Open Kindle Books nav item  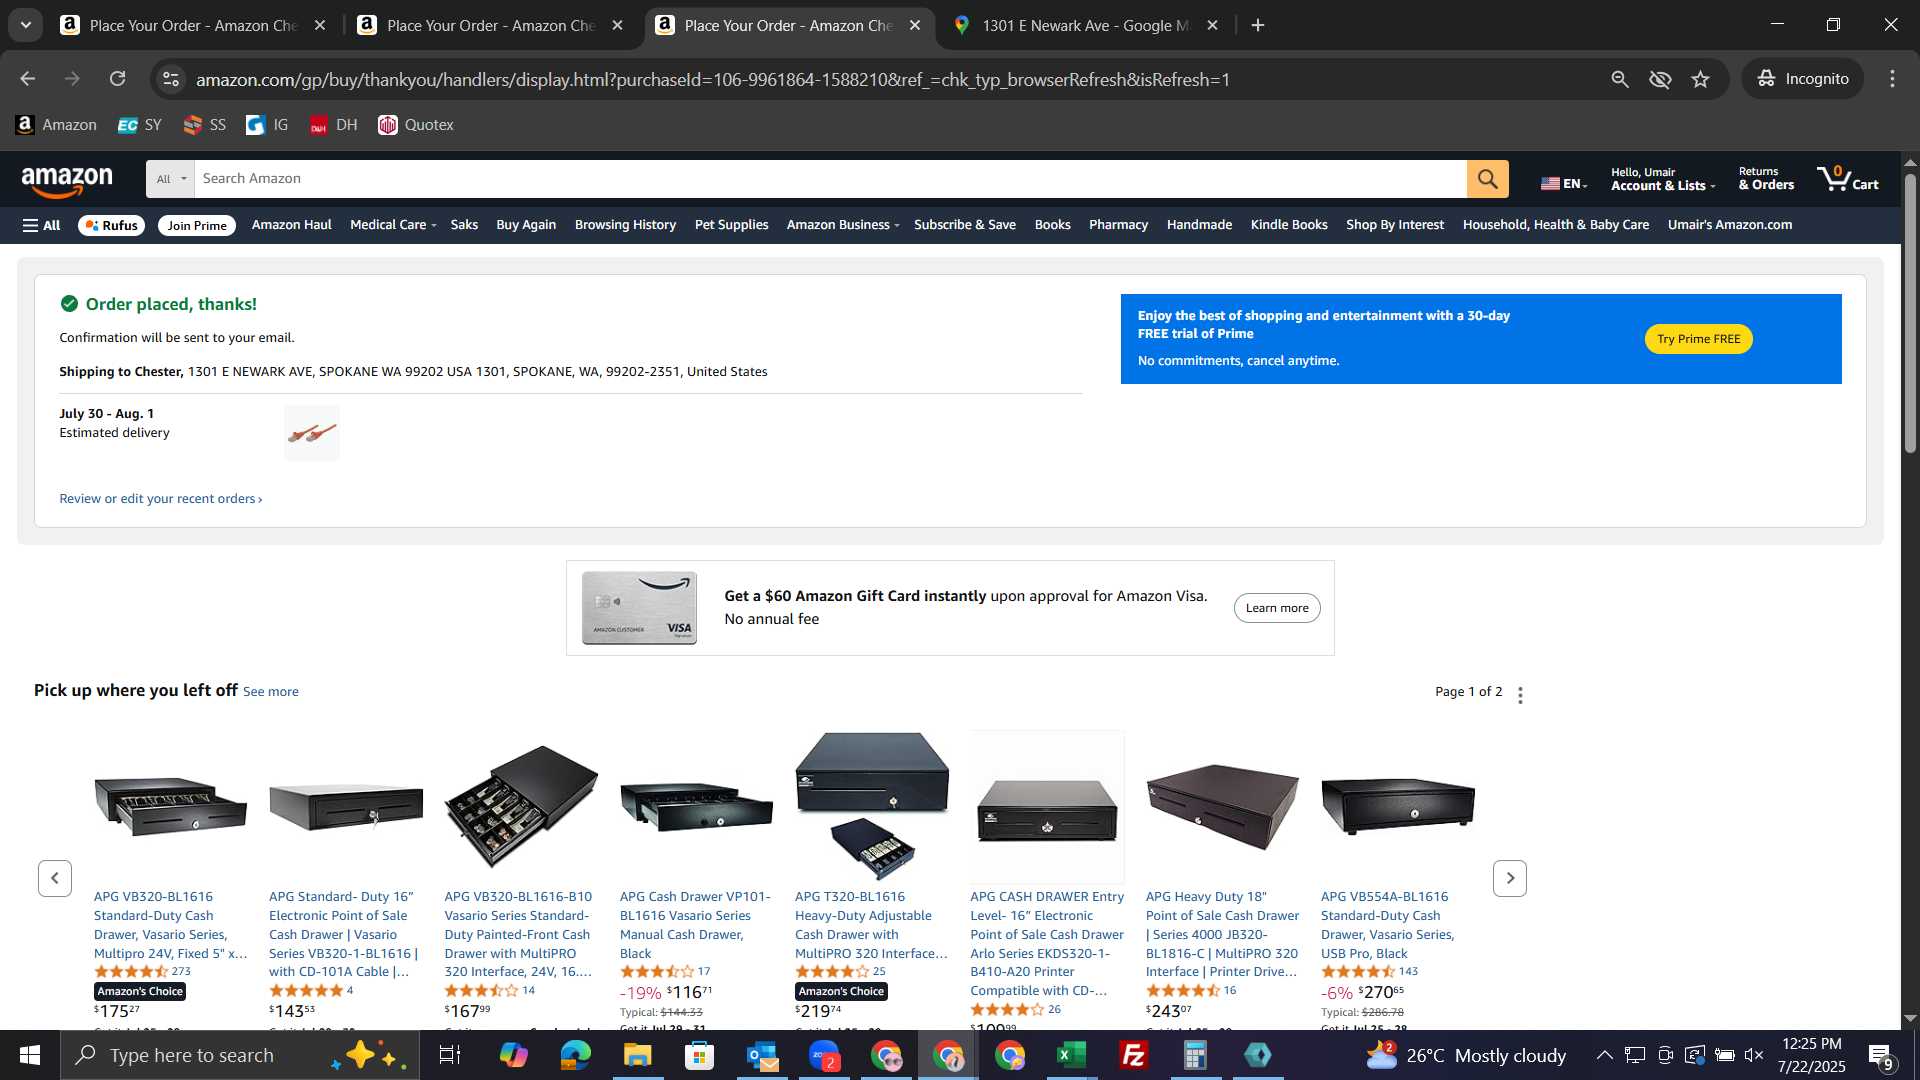pos(1288,225)
